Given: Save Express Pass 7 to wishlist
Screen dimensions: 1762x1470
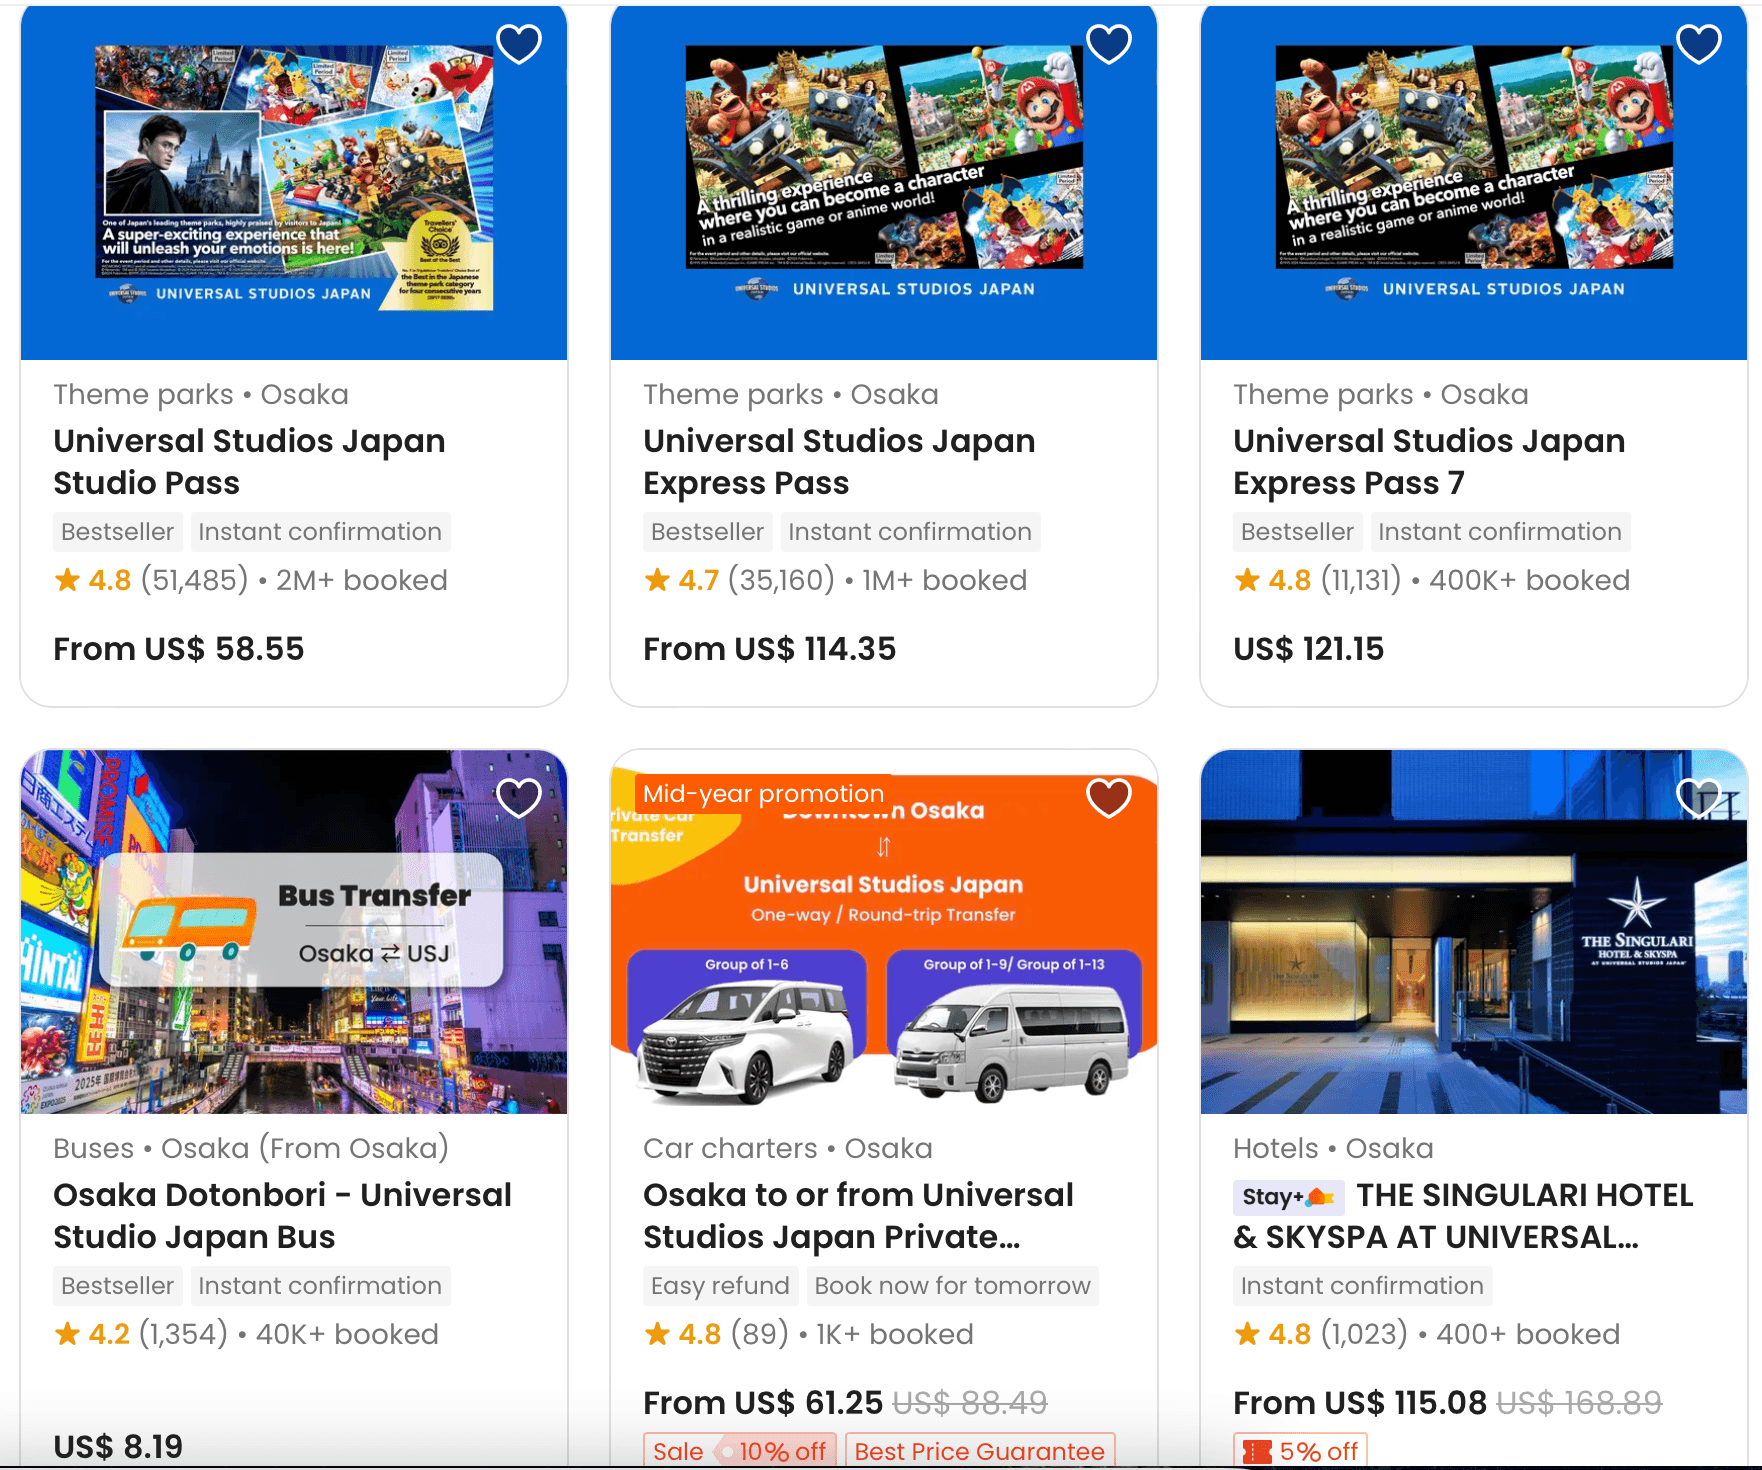Looking at the screenshot, I should click(x=1699, y=44).
